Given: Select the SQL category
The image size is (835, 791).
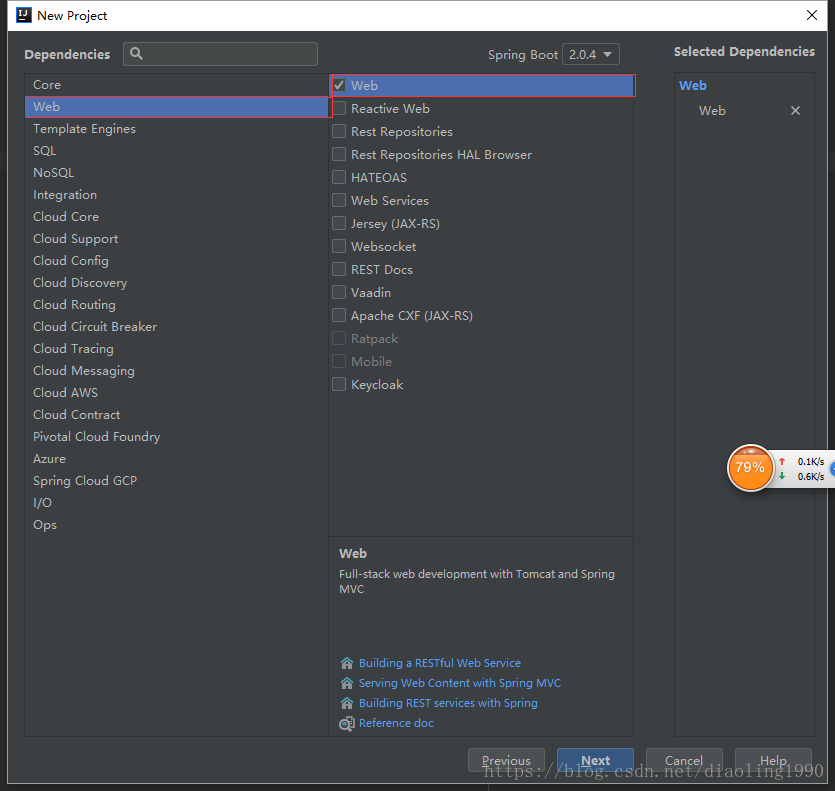Looking at the screenshot, I should pos(176,151).
